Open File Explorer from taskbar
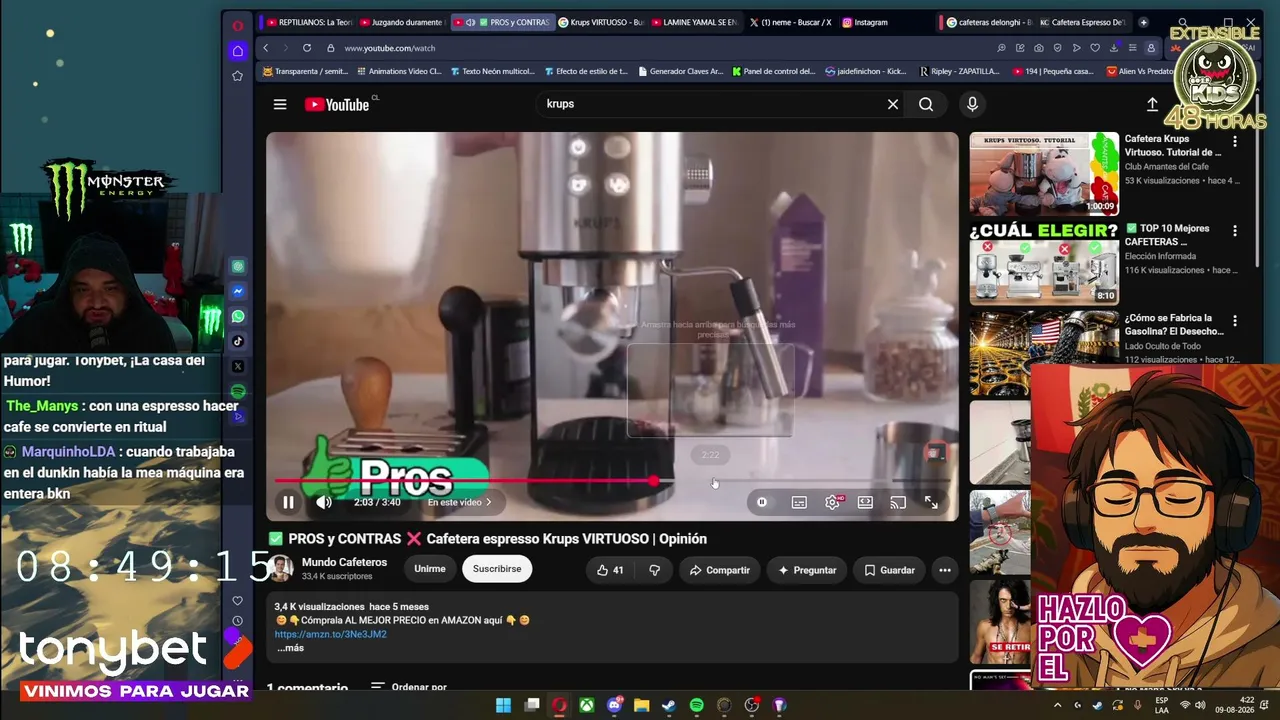This screenshot has width=1280, height=720. (641, 705)
